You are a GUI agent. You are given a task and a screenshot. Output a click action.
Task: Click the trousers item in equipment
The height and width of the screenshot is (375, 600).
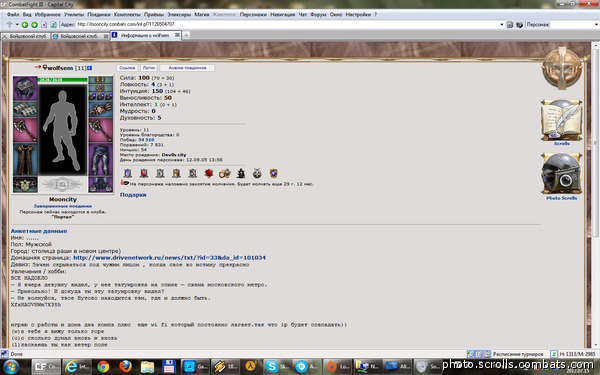(x=101, y=159)
